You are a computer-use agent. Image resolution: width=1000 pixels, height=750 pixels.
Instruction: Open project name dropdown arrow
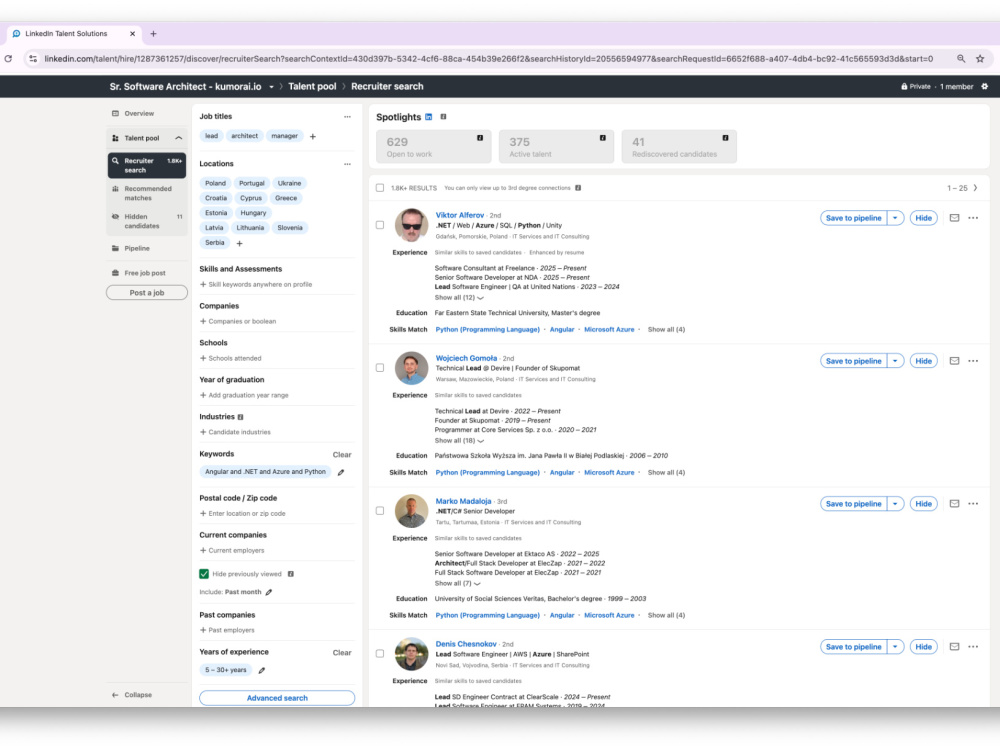tap(271, 87)
